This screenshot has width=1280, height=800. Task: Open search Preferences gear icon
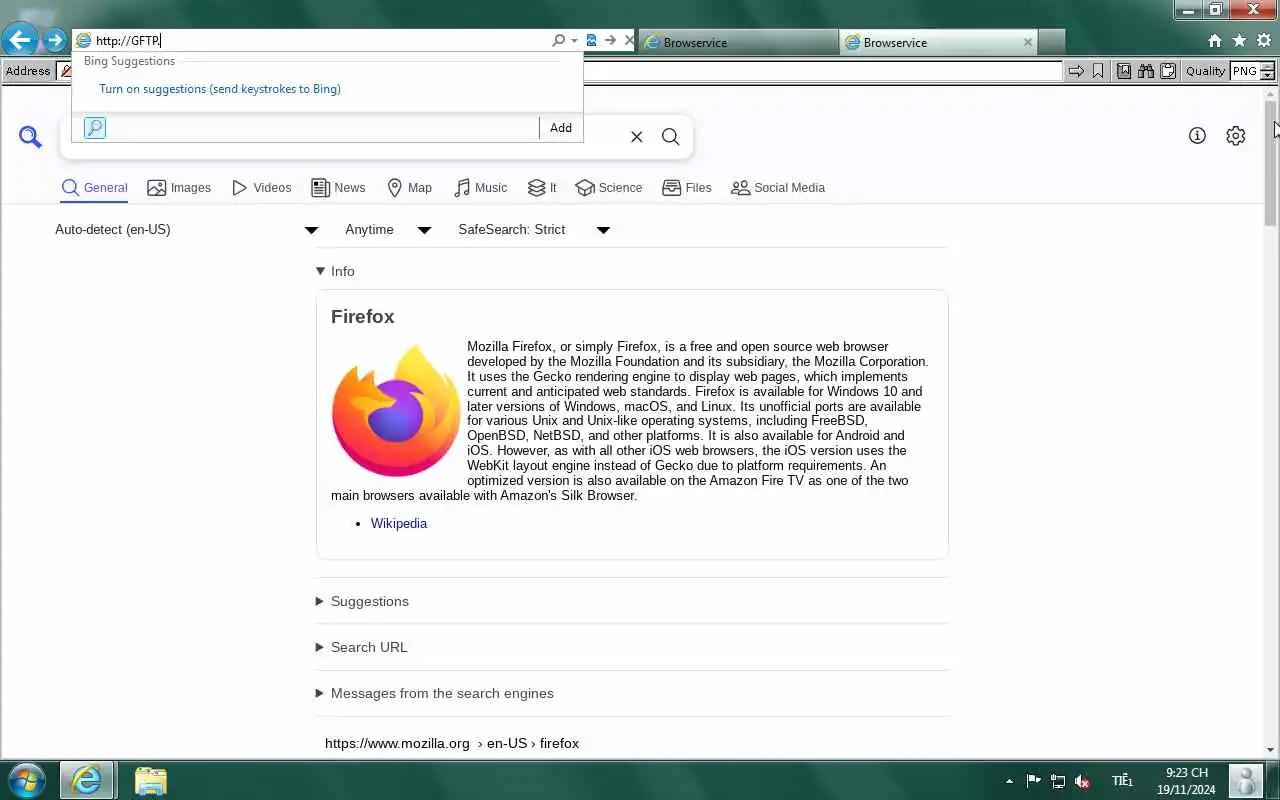point(1236,136)
